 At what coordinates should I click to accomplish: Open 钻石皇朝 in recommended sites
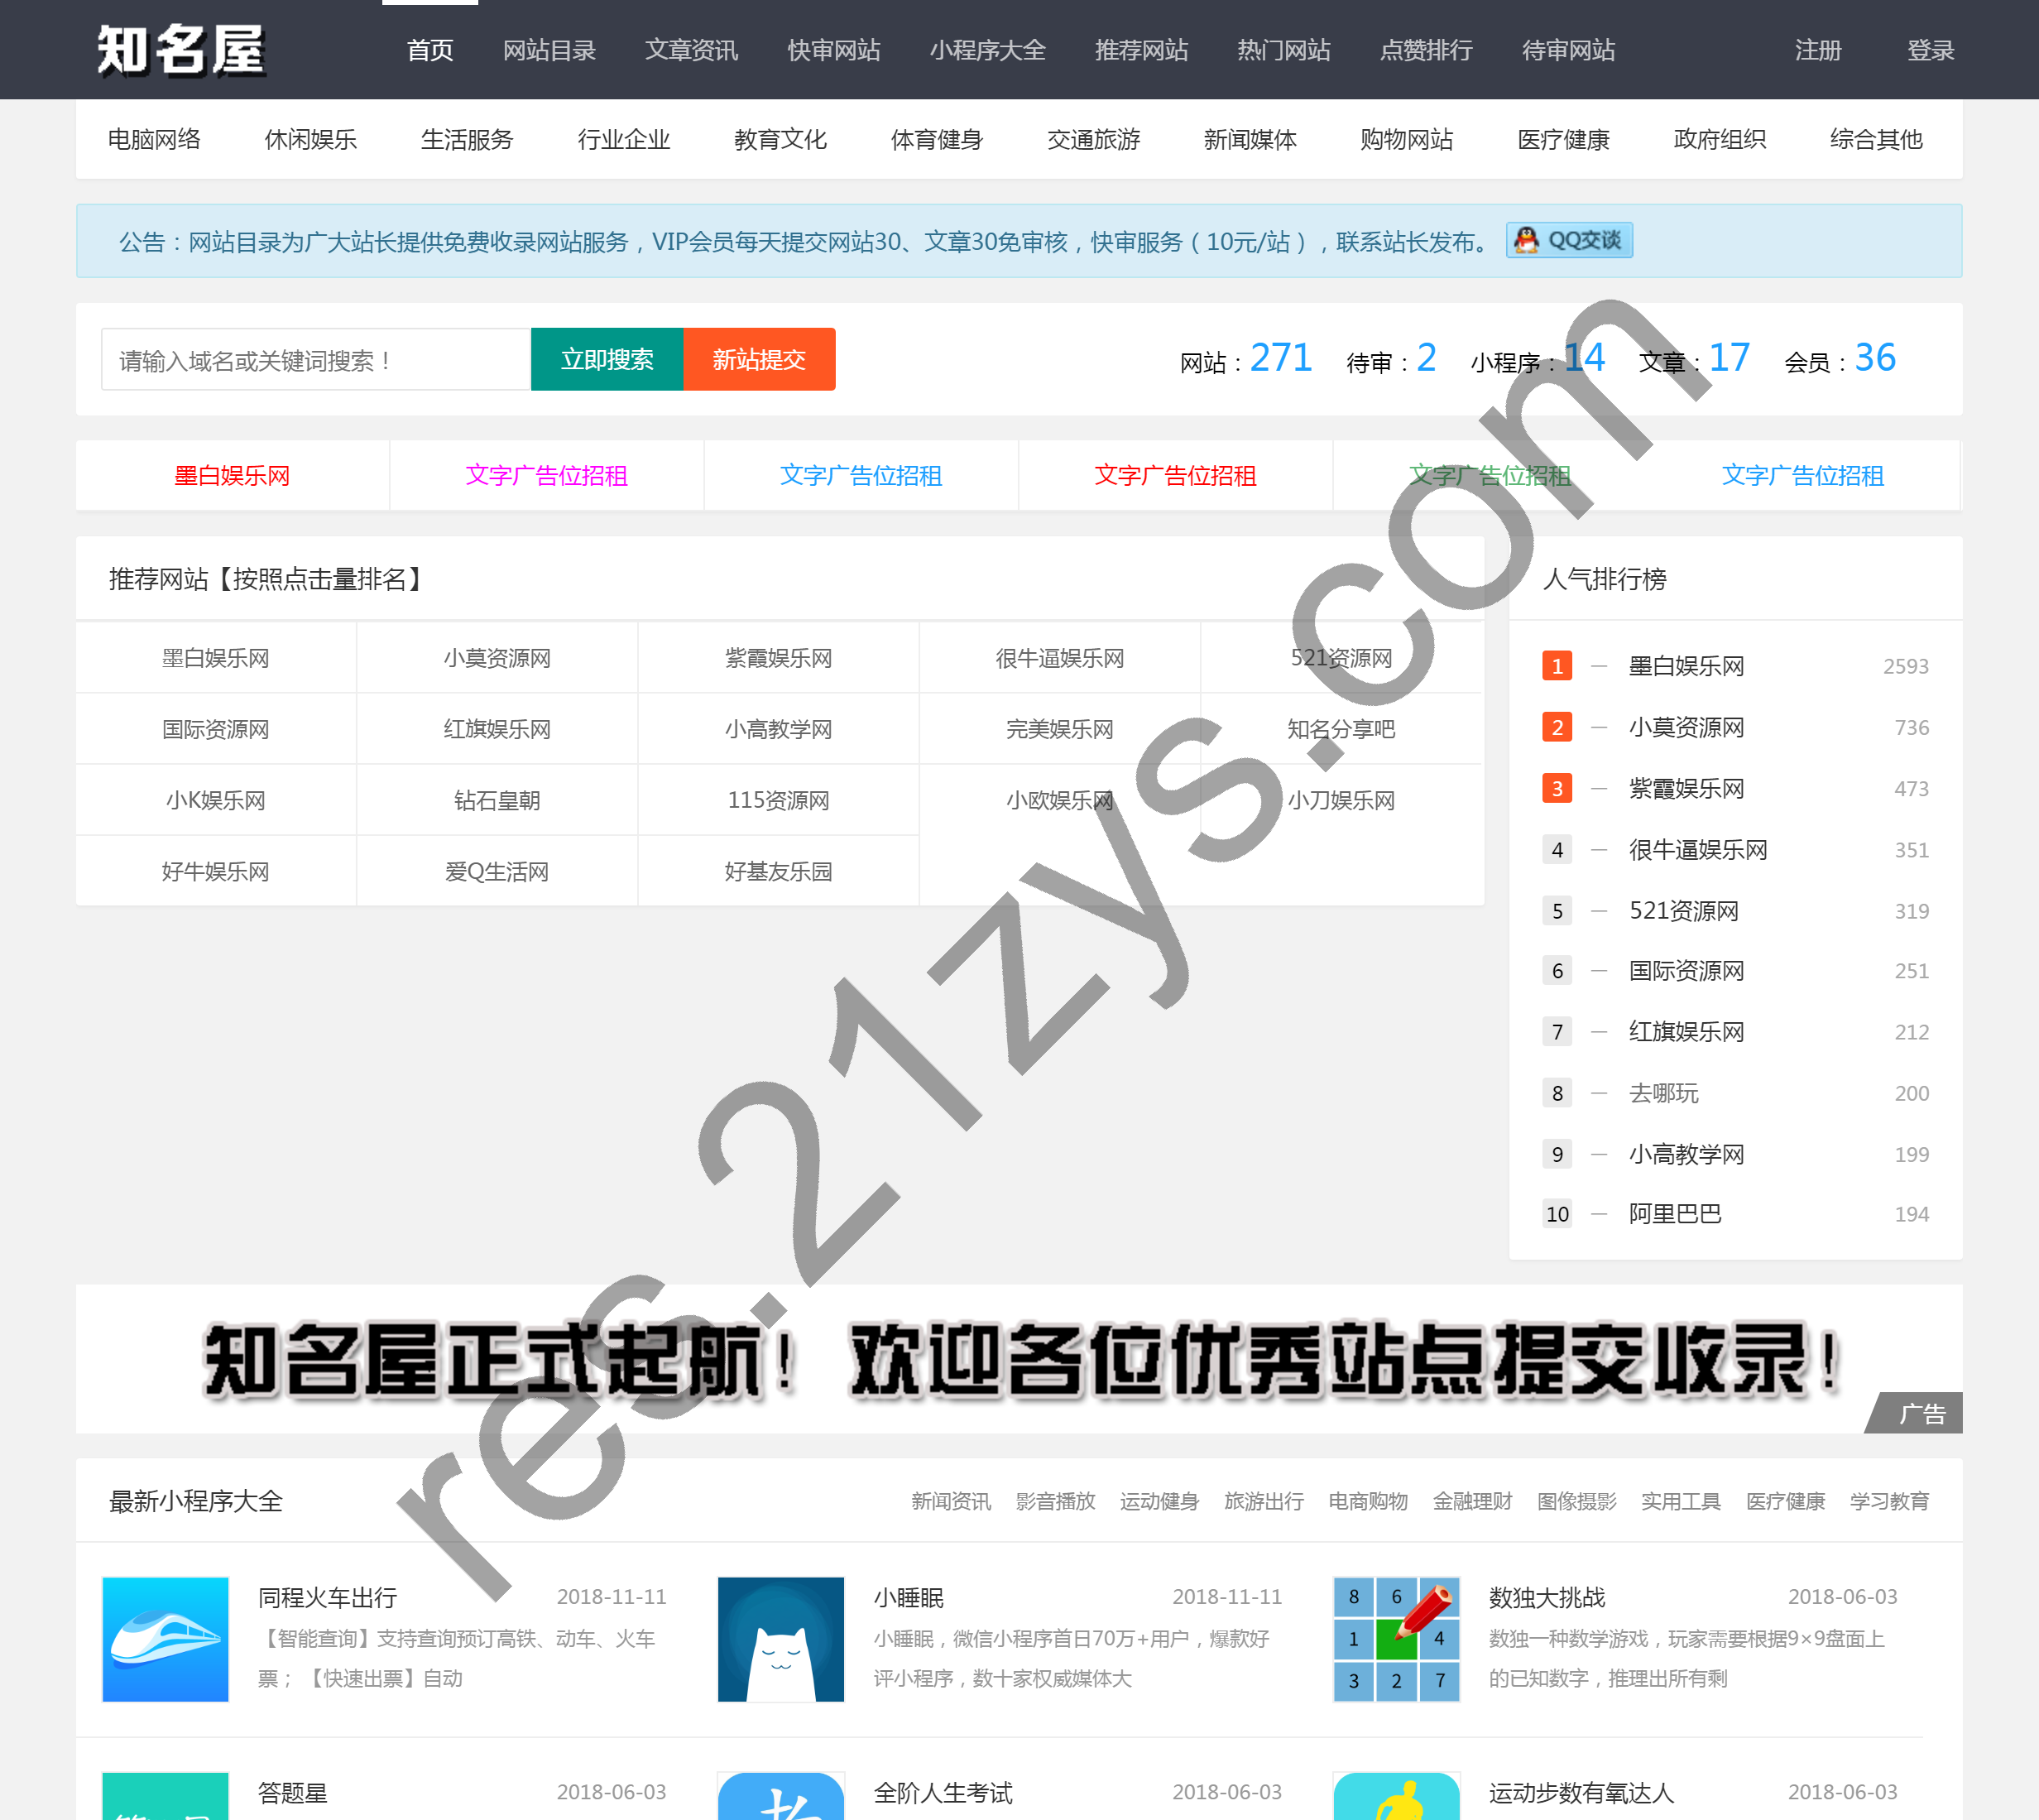(x=497, y=800)
